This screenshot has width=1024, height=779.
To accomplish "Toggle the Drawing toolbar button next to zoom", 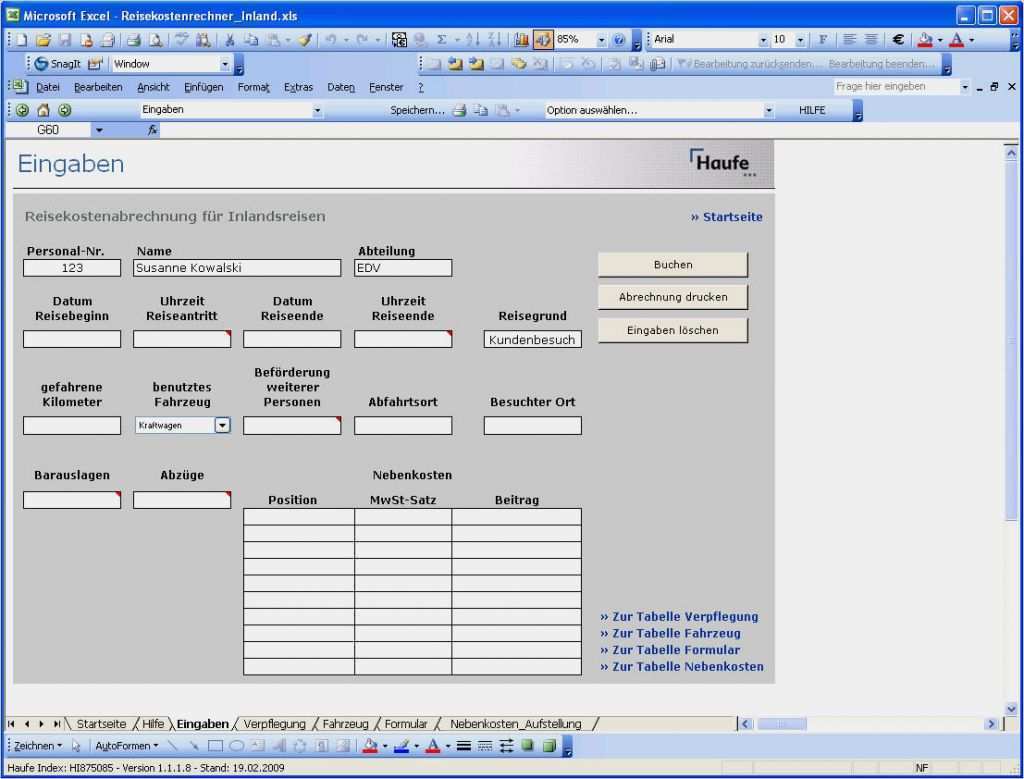I will [x=542, y=40].
